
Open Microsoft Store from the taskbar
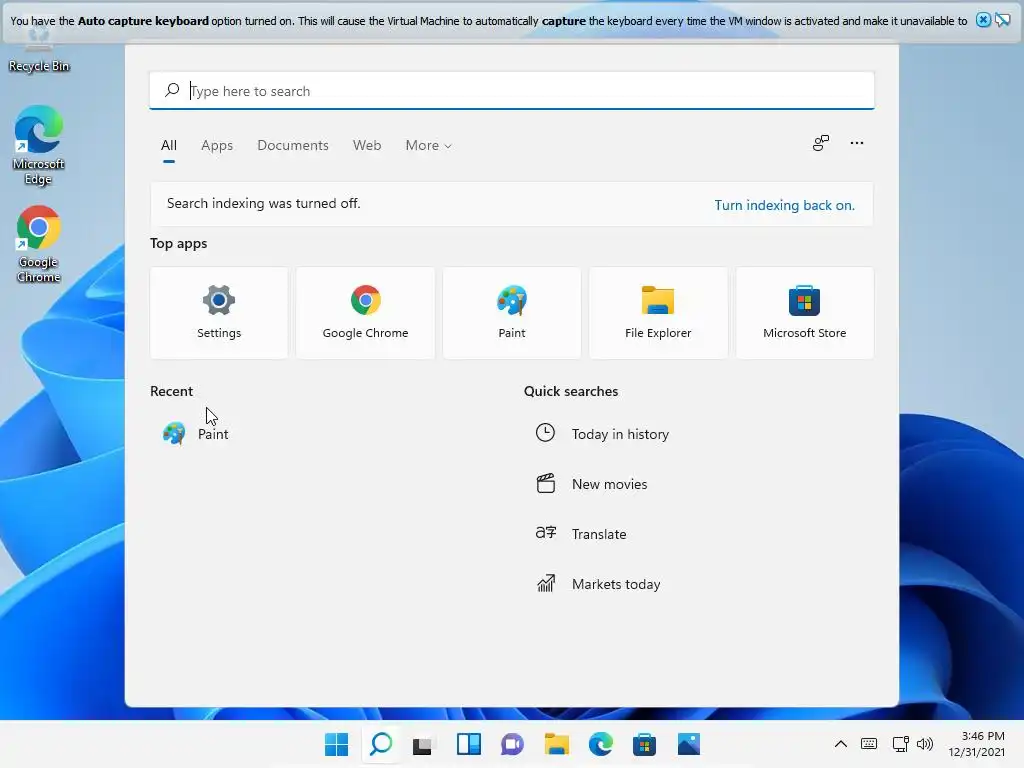[x=644, y=744]
